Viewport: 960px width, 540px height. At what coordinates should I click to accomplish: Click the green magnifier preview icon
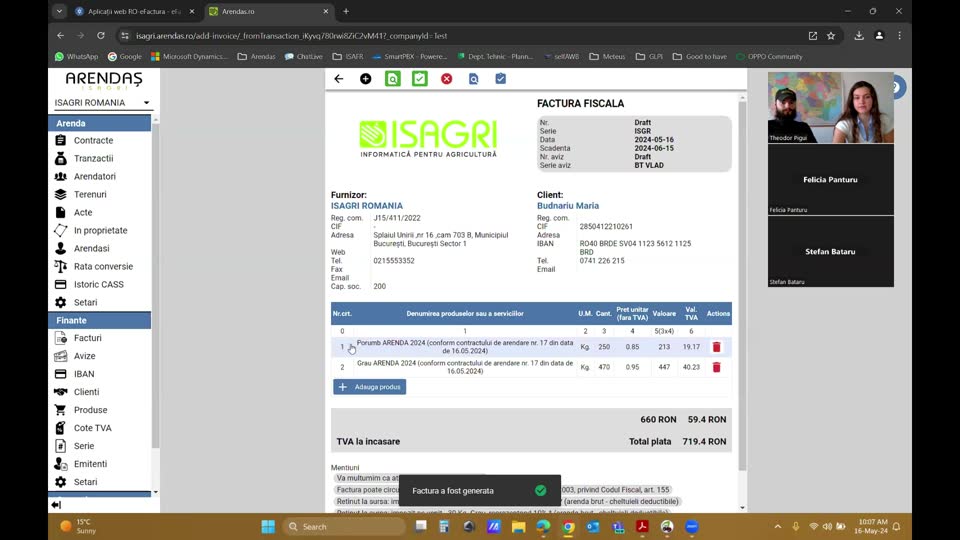pyautogui.click(x=392, y=79)
